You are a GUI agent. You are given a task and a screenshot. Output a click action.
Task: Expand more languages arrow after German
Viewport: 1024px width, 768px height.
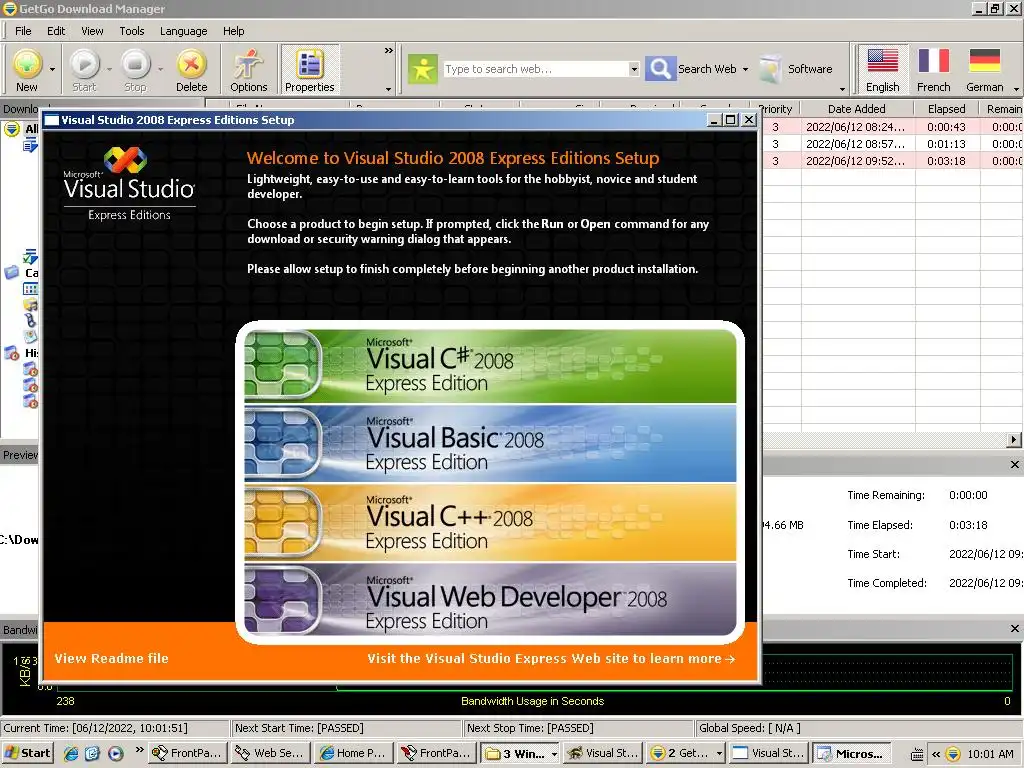pyautogui.click(x=1016, y=88)
